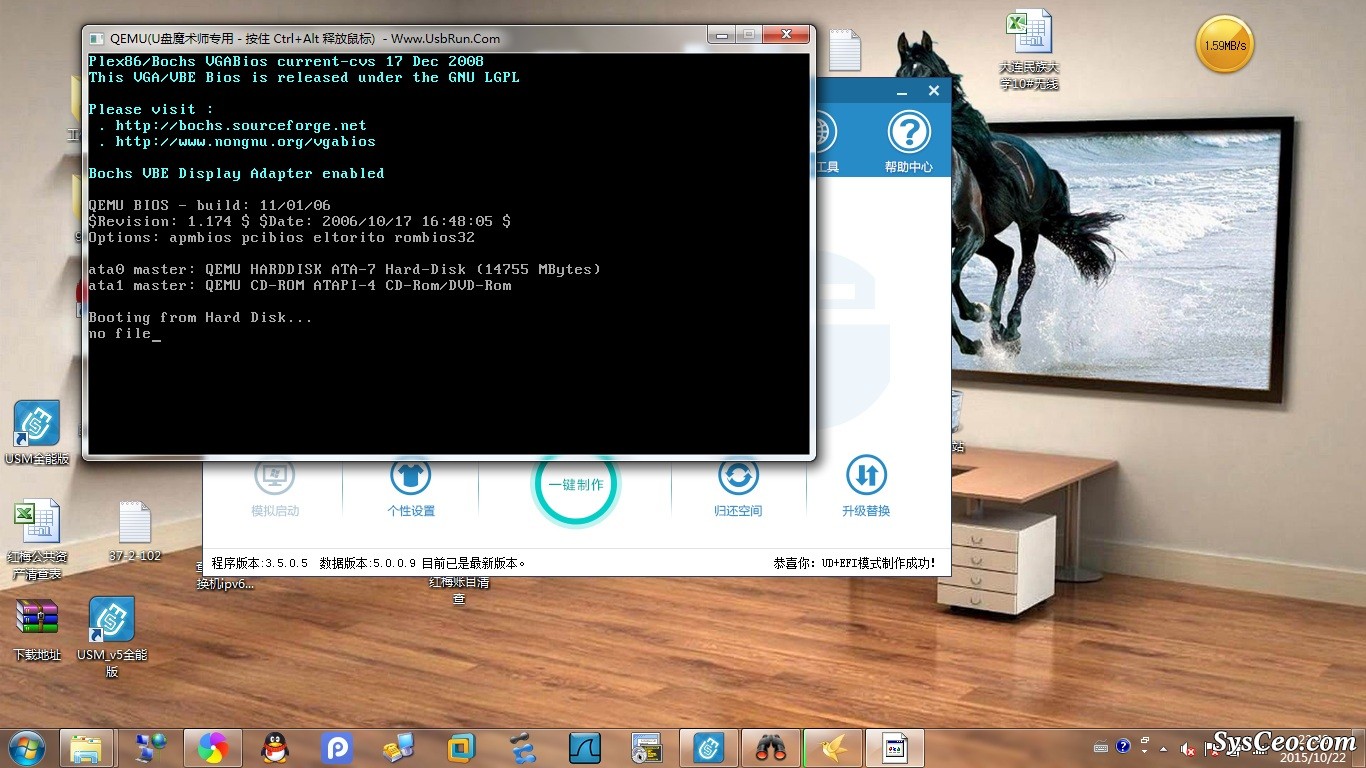Select the USM_v5全能版 desktop shortcut
1366x768 pixels.
[112, 637]
